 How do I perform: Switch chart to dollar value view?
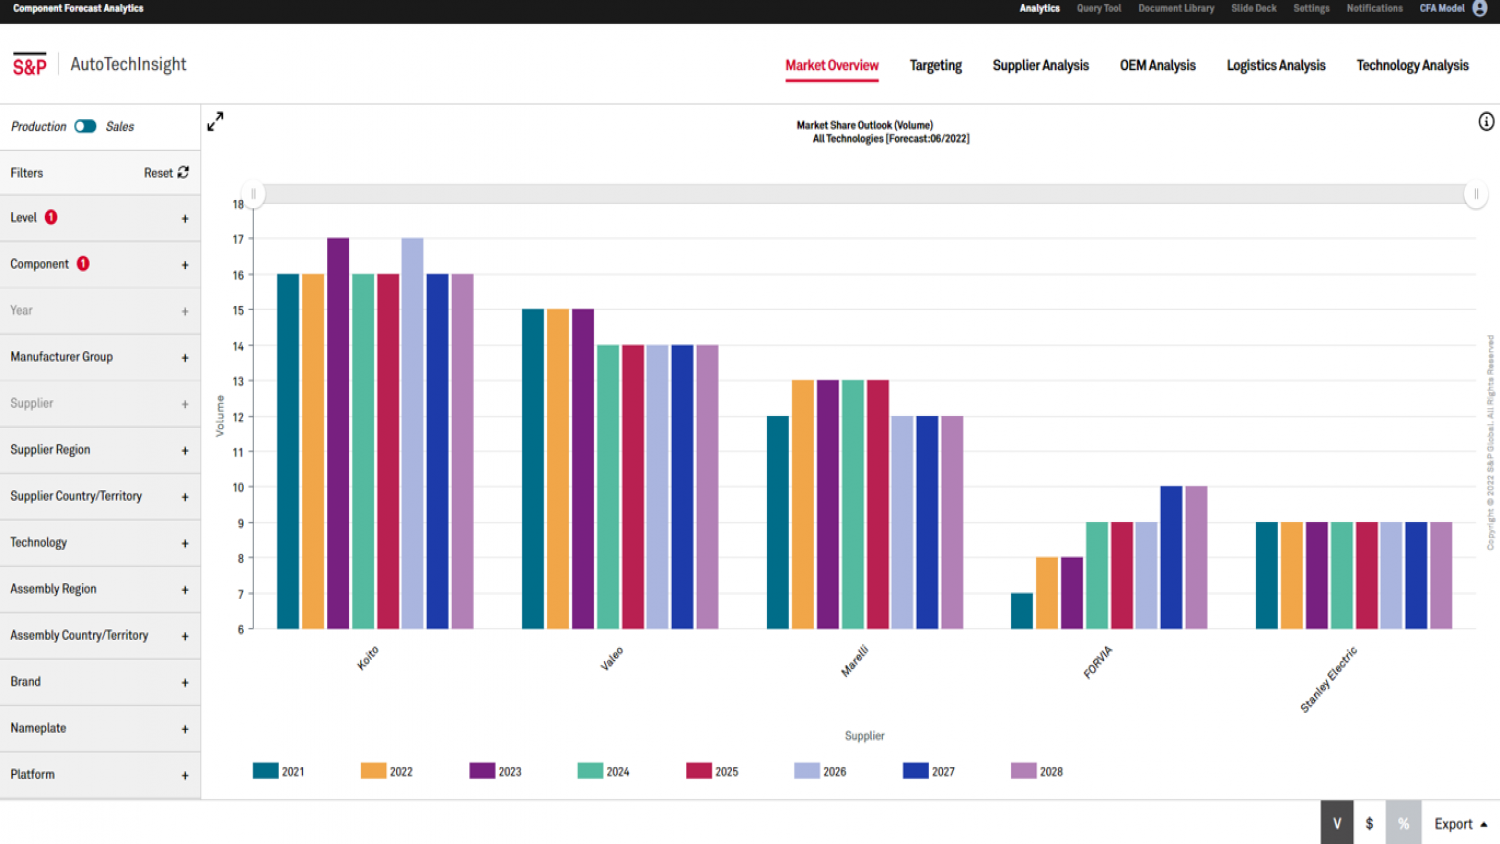[x=1369, y=823]
